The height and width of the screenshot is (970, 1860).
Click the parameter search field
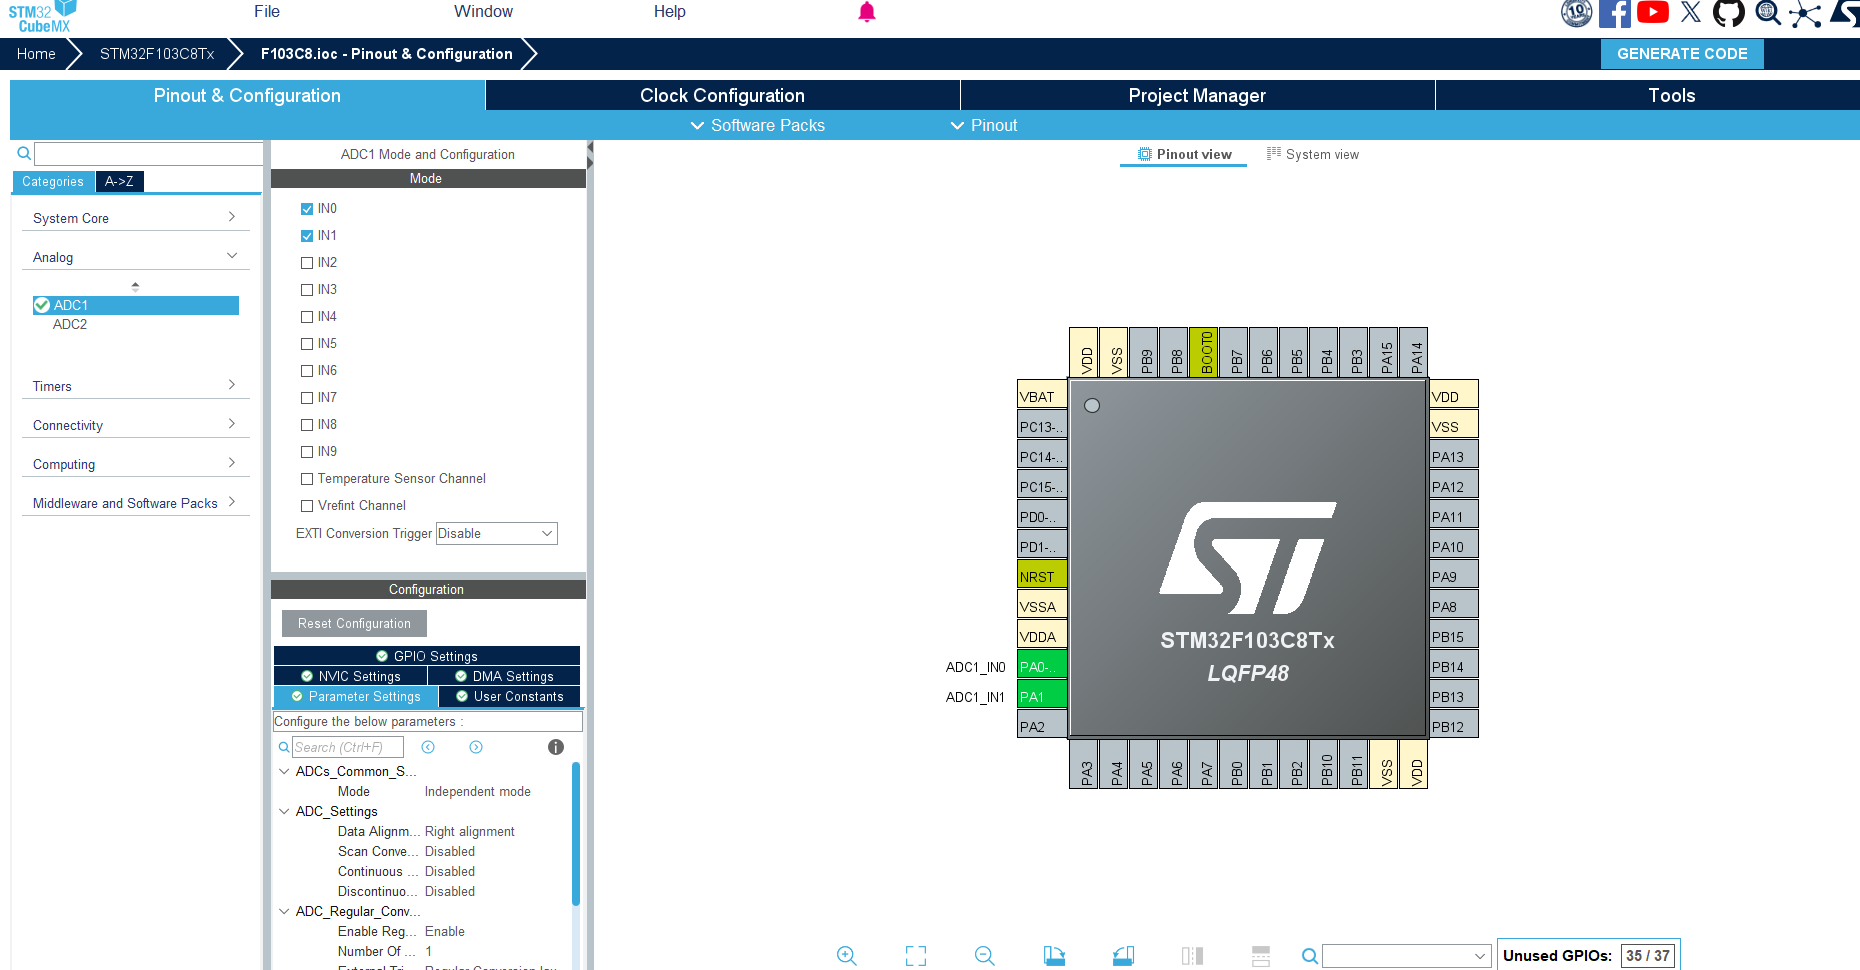(x=347, y=747)
